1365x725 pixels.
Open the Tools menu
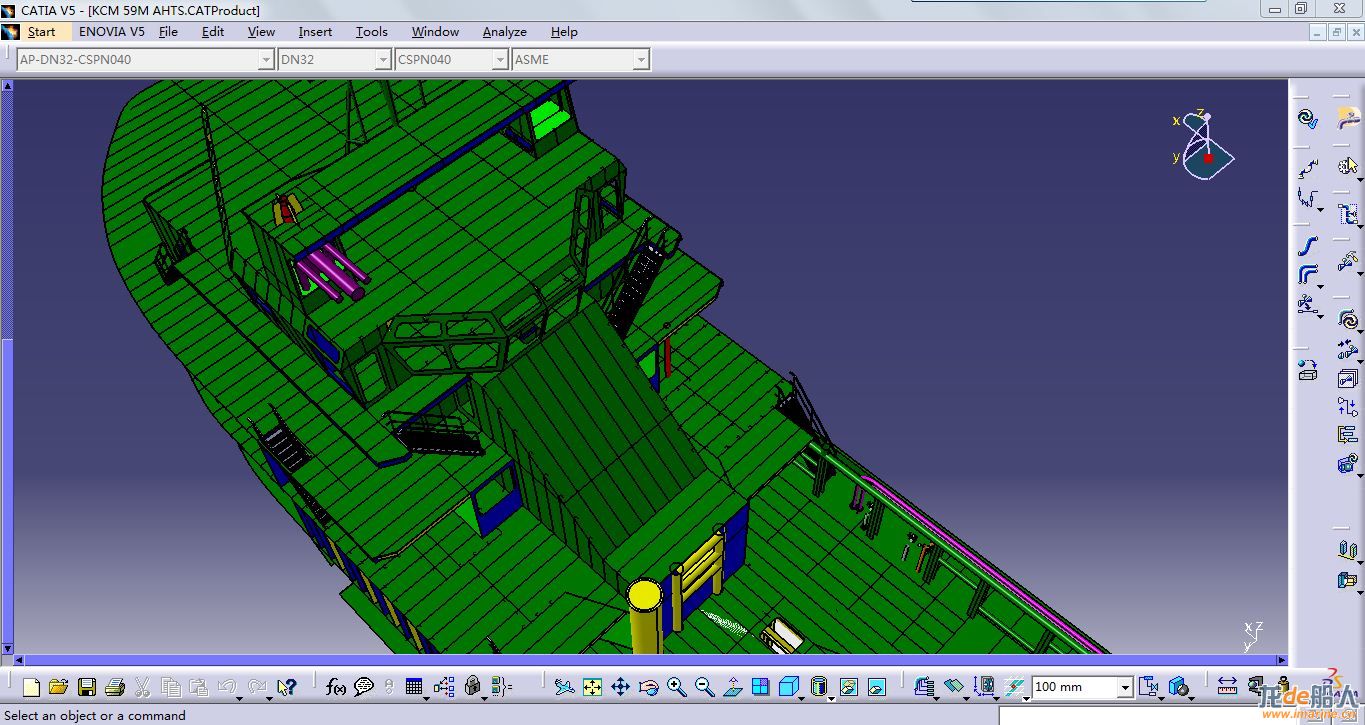pos(372,32)
